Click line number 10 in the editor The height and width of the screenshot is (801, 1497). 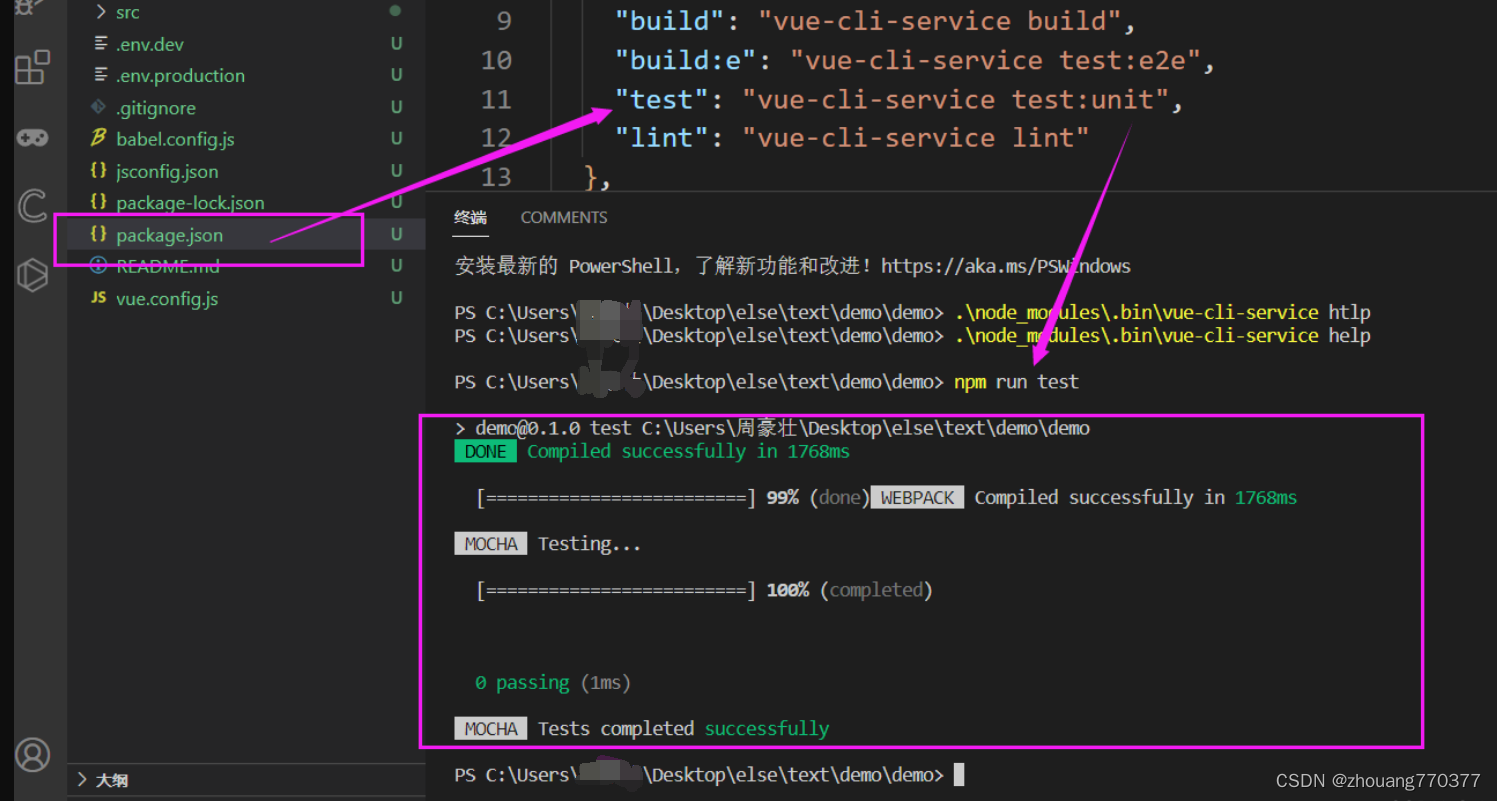(x=496, y=60)
